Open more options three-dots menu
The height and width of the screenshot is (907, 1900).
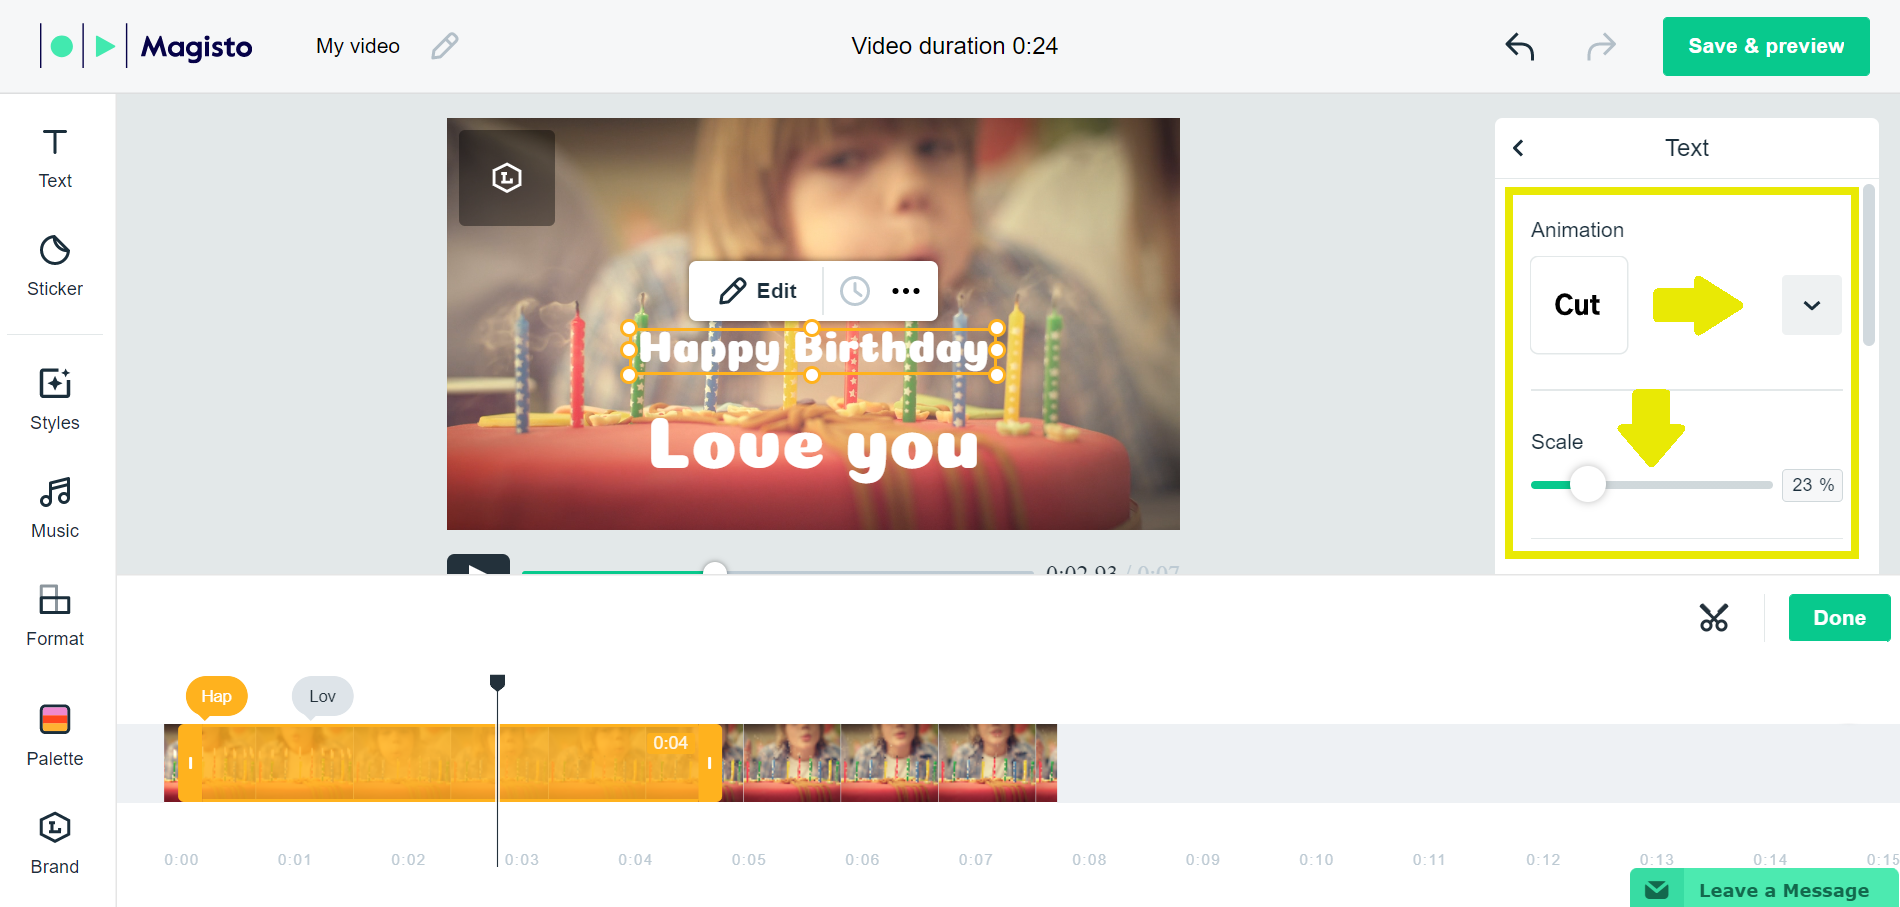pos(906,291)
